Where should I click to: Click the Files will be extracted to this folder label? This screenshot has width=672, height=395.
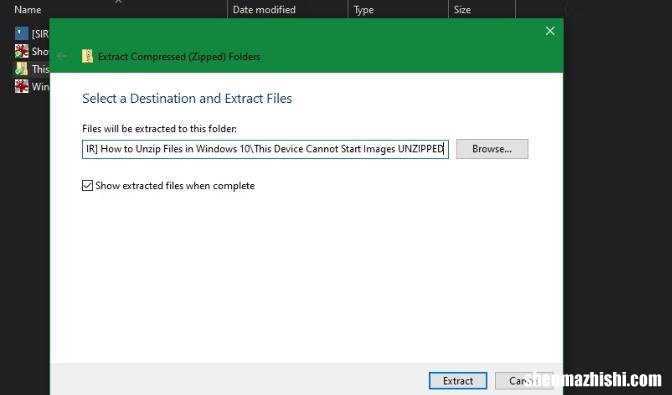coord(159,129)
